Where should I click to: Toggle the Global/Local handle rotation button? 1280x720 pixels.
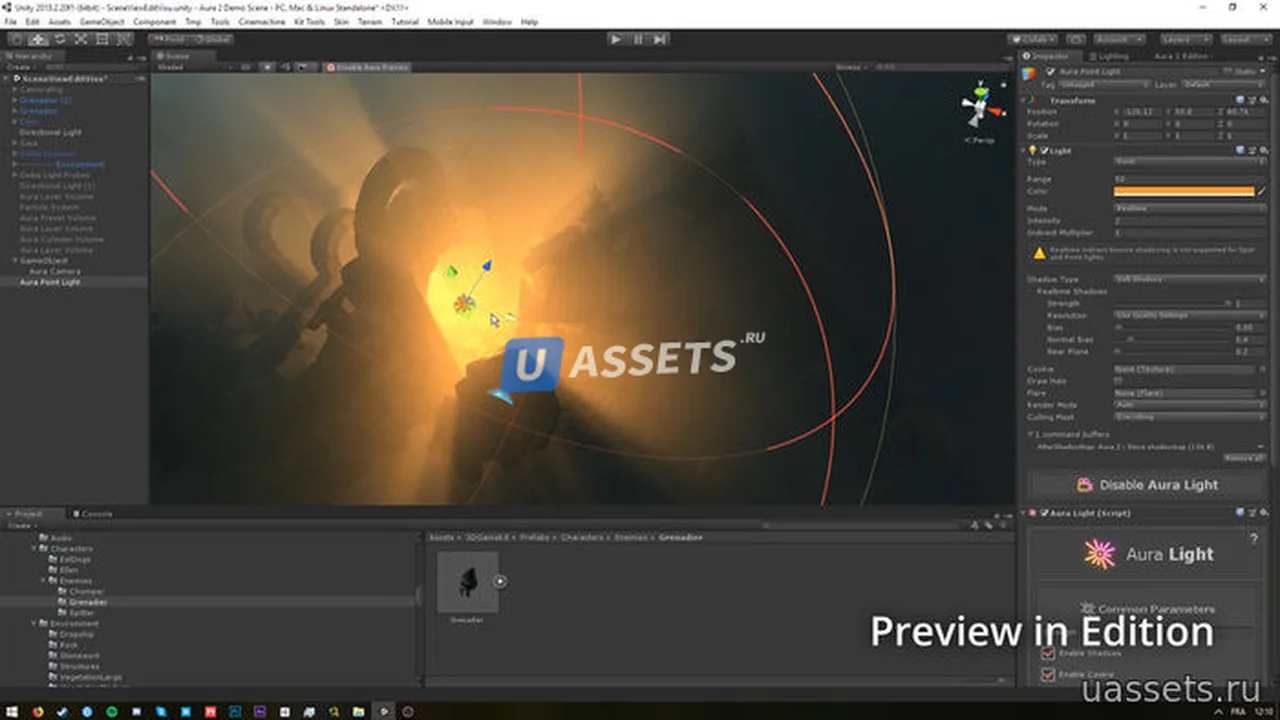(x=212, y=39)
